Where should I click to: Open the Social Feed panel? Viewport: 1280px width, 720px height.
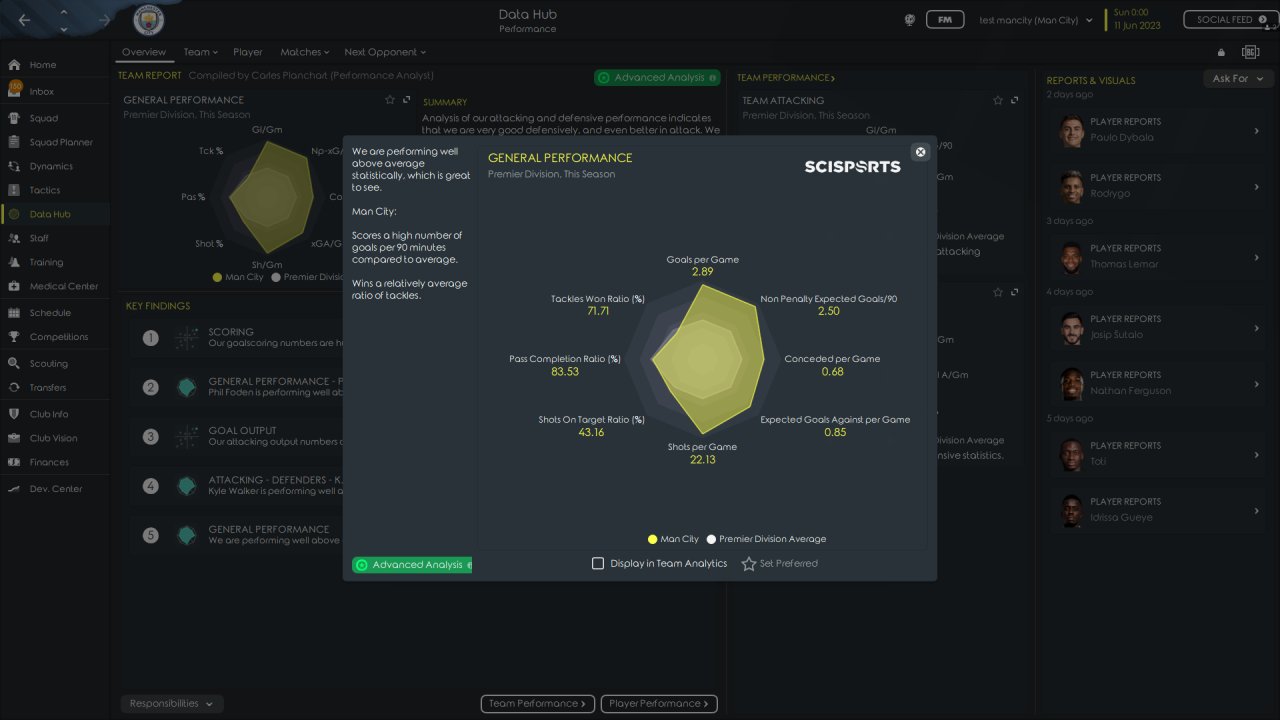1231,20
